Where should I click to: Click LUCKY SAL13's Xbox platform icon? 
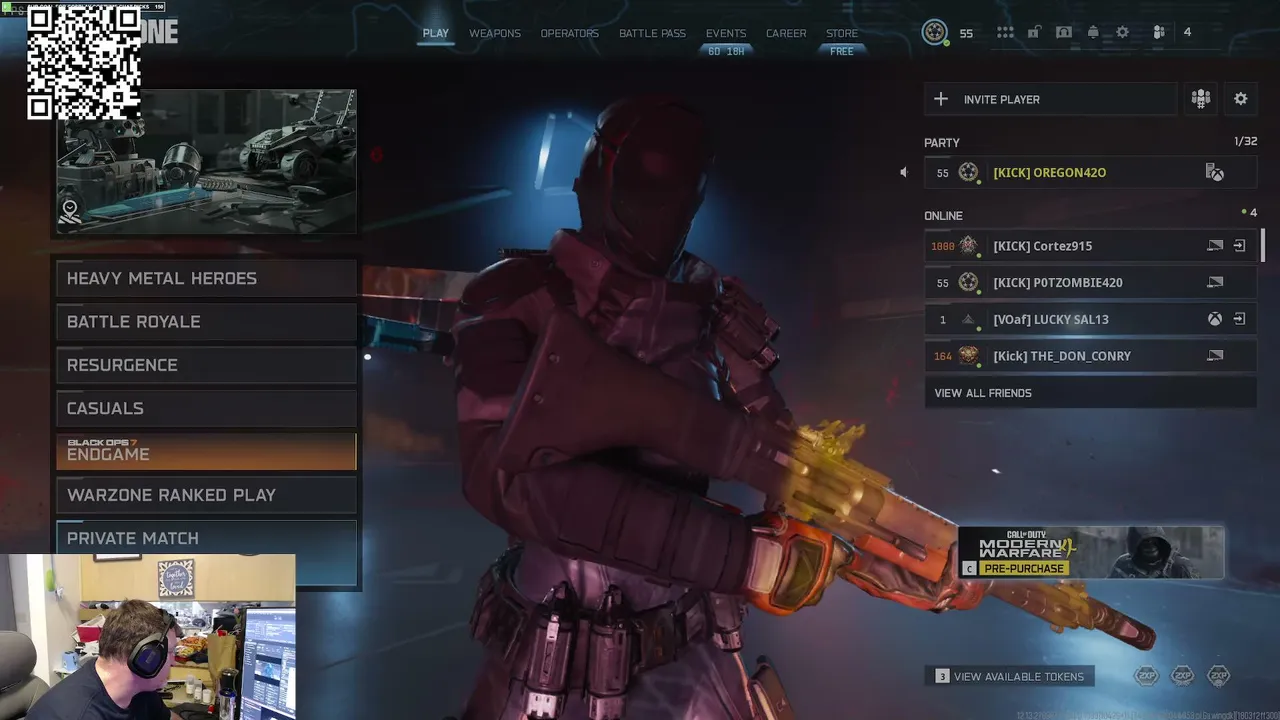click(x=1214, y=319)
